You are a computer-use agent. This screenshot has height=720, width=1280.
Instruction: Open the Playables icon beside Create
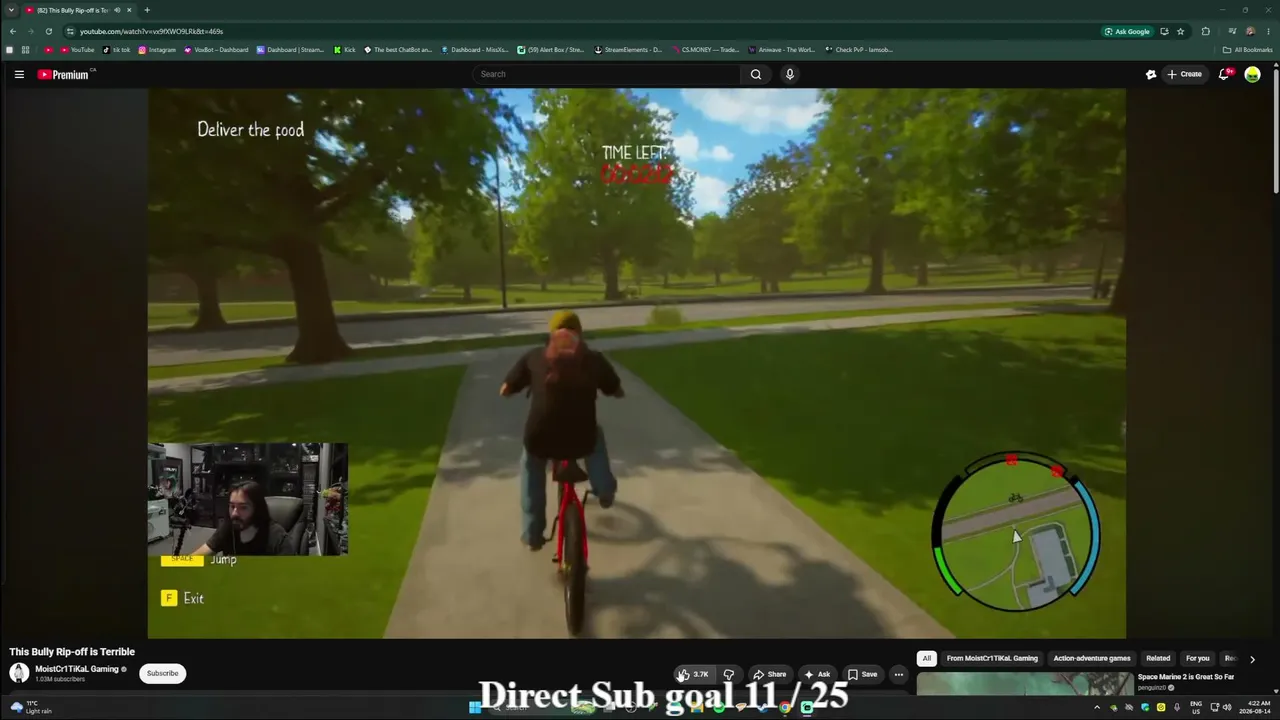1151,74
